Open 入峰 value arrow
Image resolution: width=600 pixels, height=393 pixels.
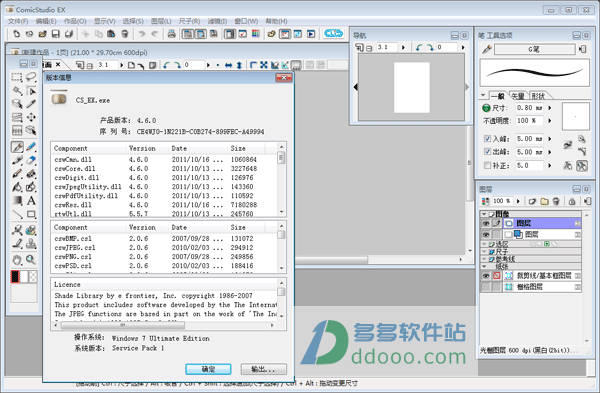[x=550, y=139]
